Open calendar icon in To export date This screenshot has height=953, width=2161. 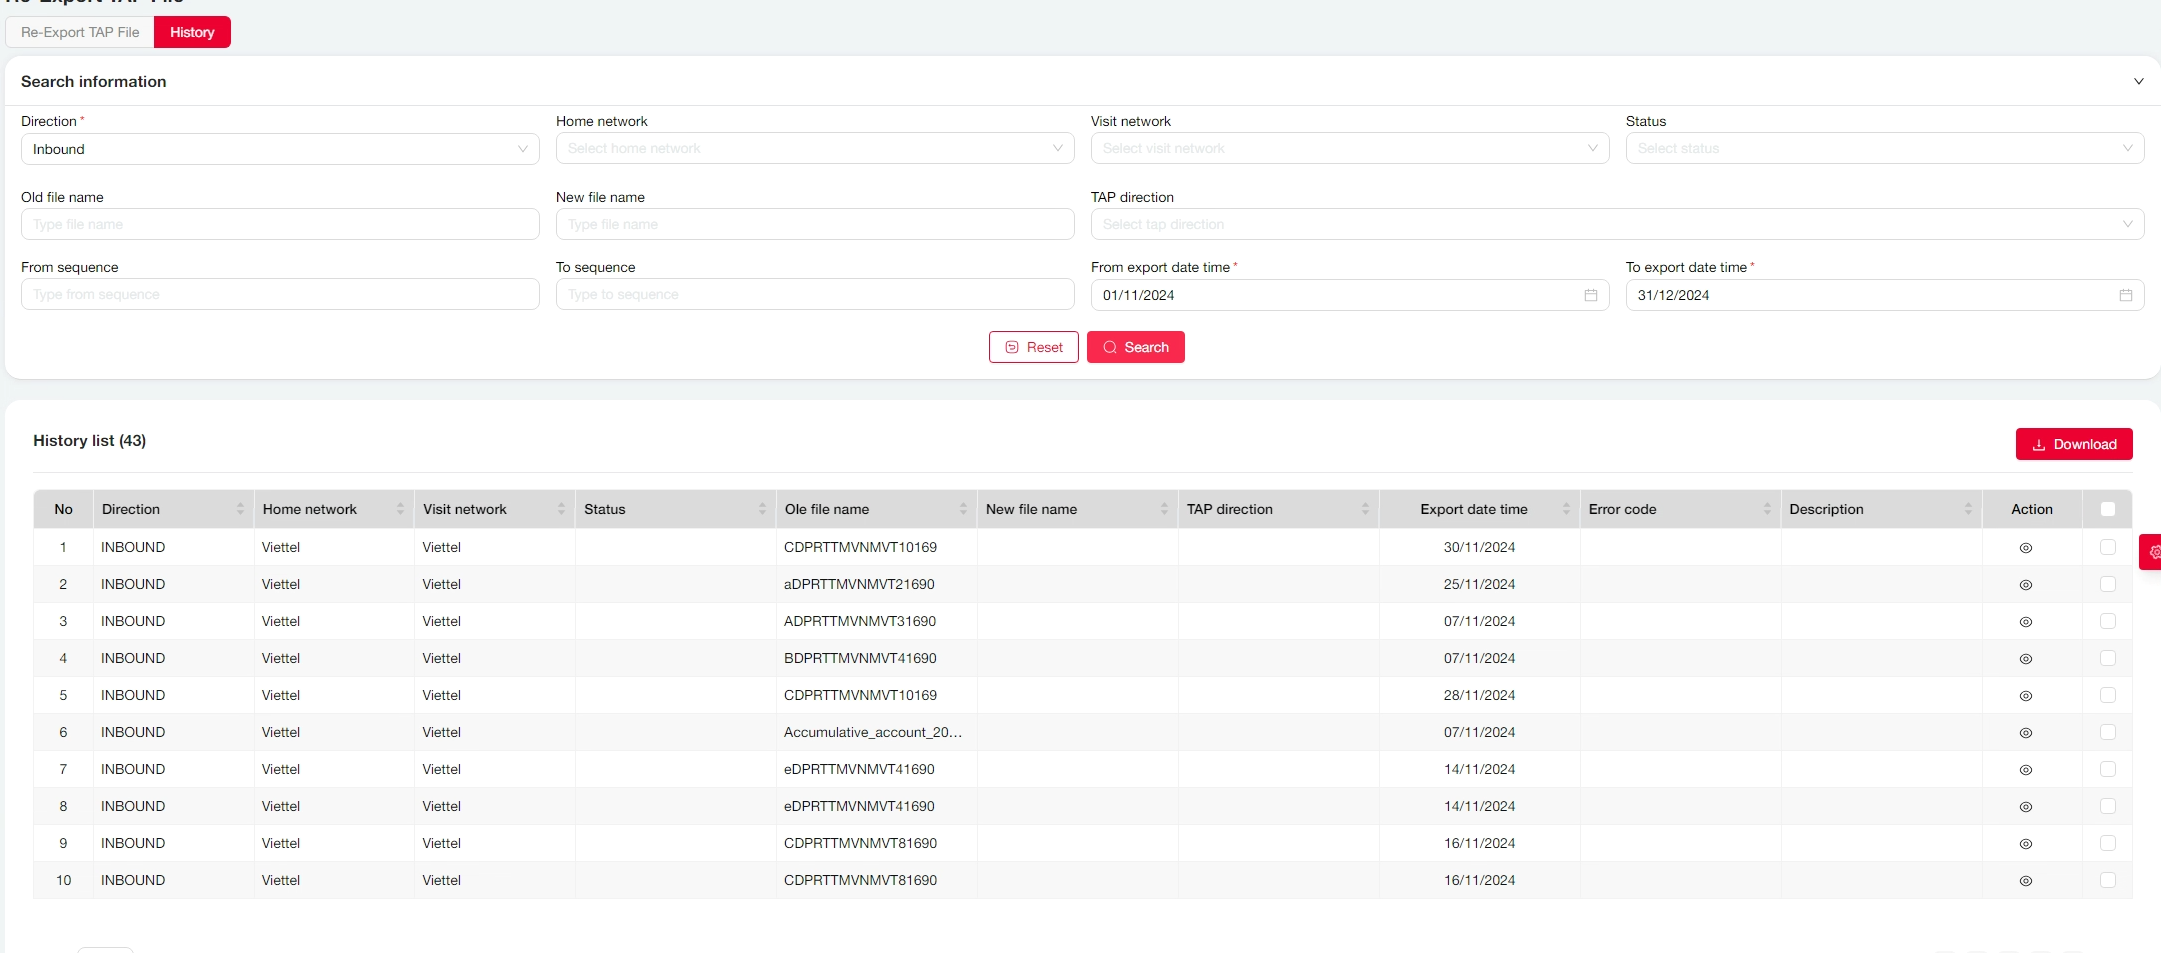click(x=2125, y=295)
